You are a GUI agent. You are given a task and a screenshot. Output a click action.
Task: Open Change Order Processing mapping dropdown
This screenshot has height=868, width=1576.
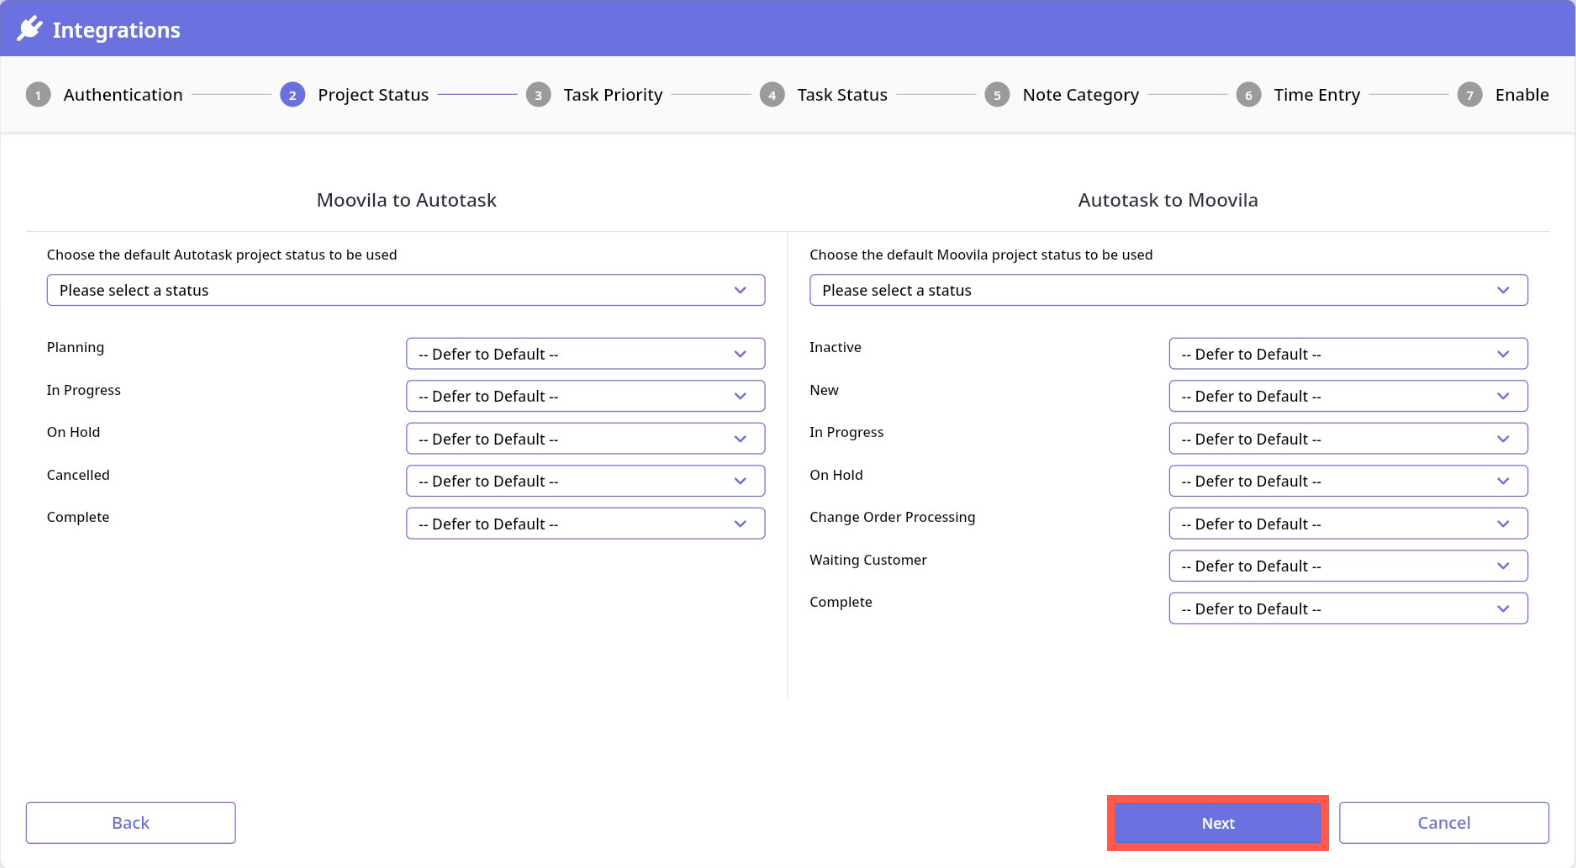1347,524
